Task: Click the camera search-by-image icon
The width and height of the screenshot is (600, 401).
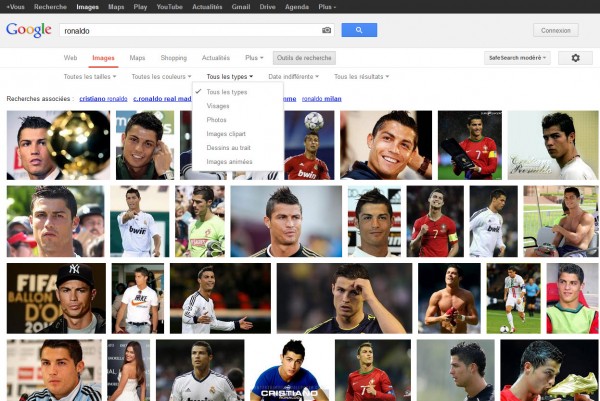Action: pos(326,30)
